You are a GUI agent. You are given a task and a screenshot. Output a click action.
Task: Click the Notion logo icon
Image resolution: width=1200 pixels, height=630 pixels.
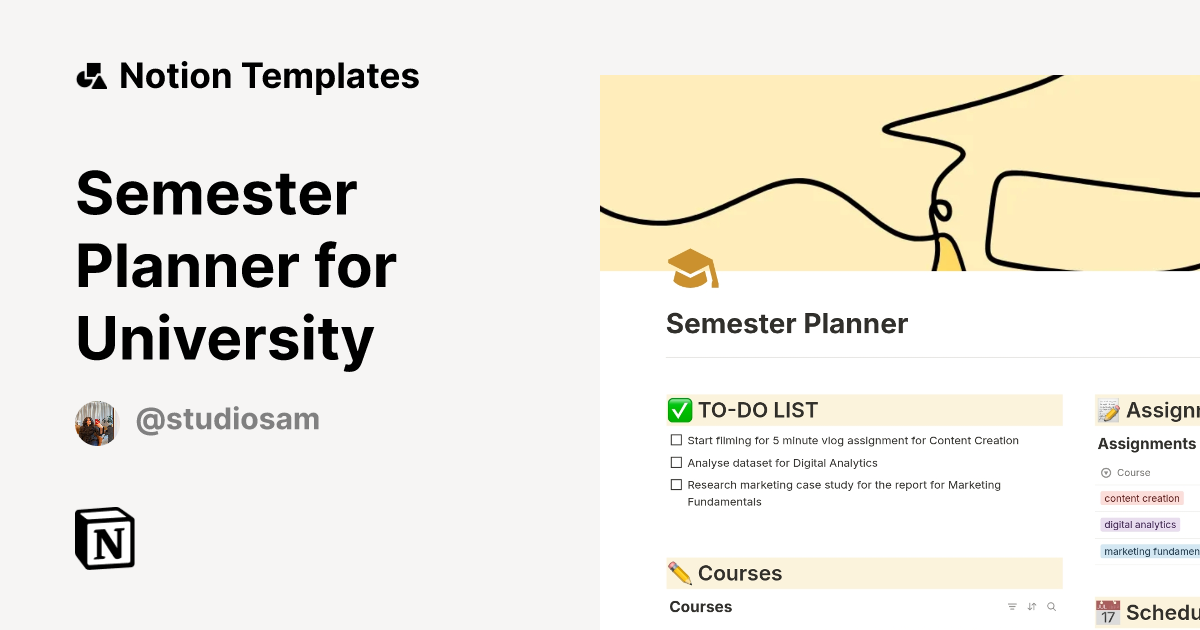(x=104, y=538)
